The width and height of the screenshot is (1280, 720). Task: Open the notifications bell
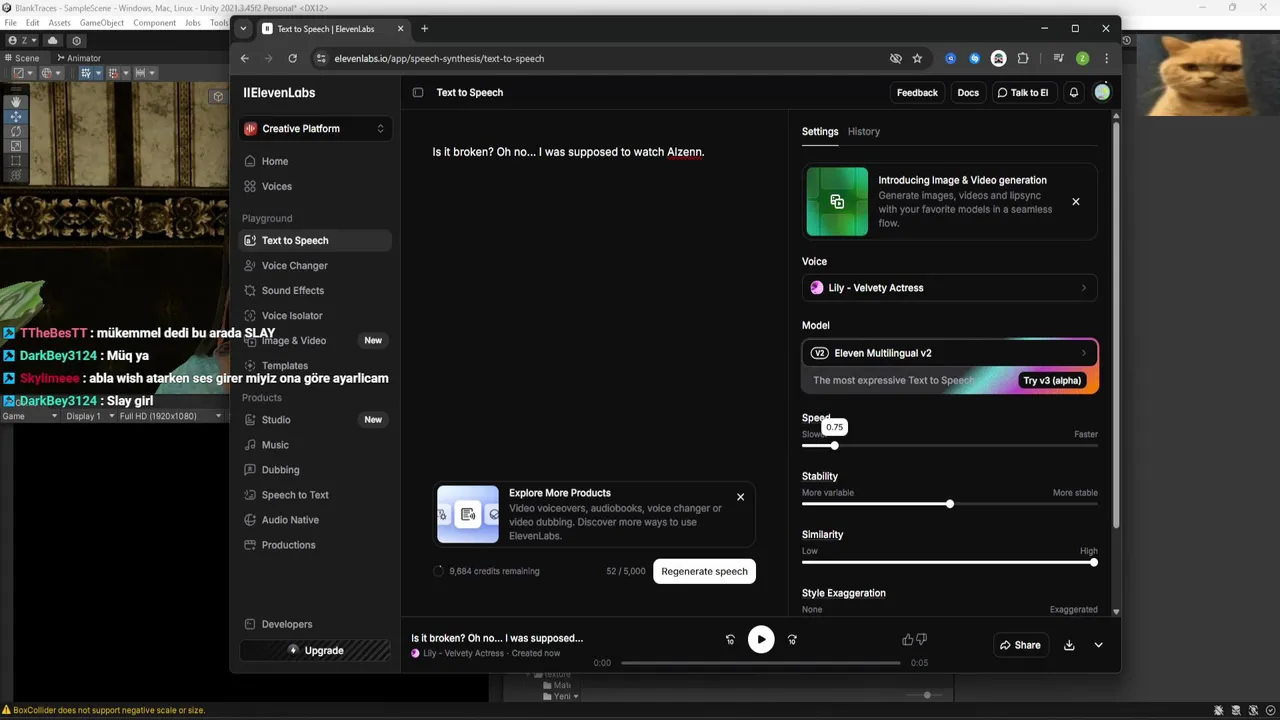coord(1074,92)
